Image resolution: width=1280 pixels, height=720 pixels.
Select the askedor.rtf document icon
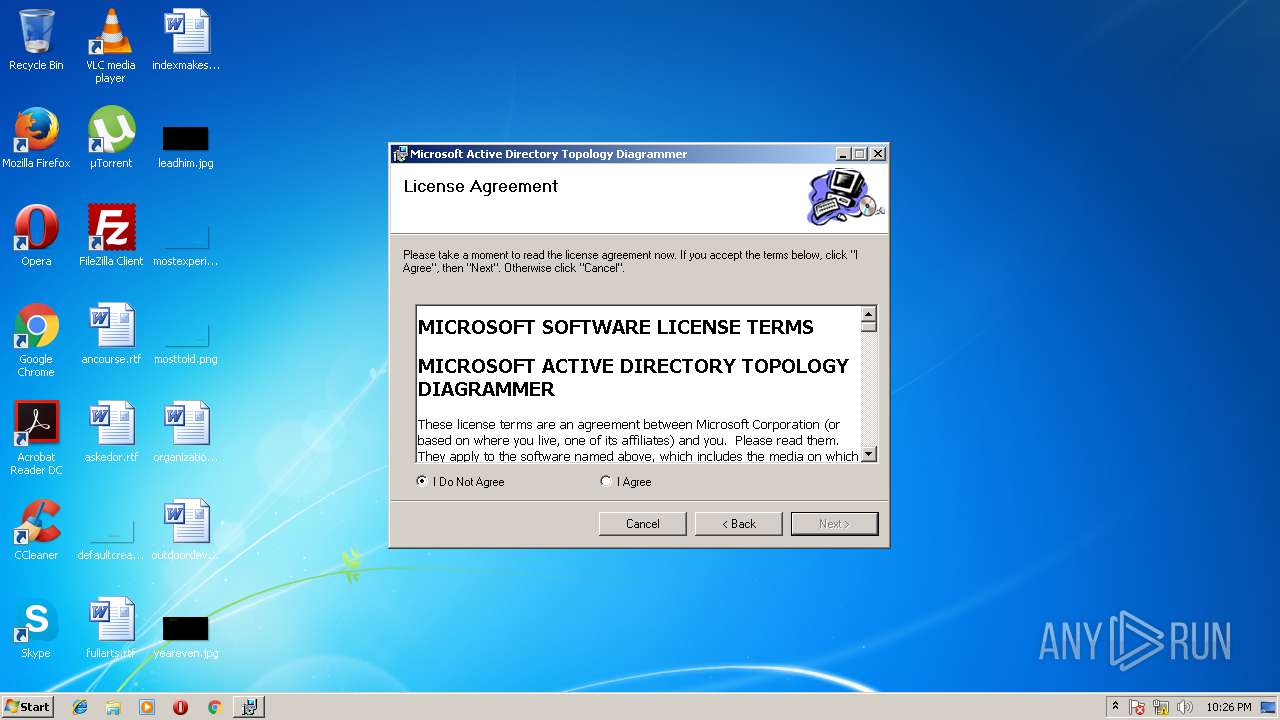tap(110, 432)
